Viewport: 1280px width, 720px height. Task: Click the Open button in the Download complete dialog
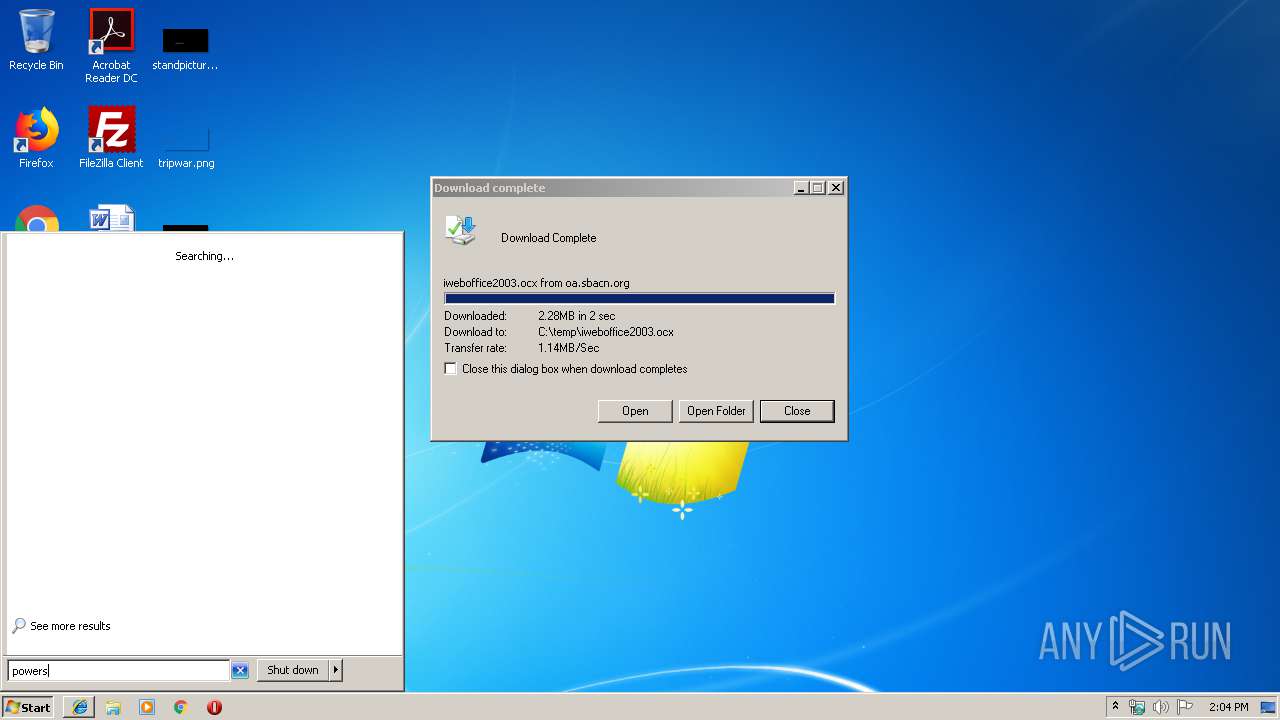coord(635,411)
